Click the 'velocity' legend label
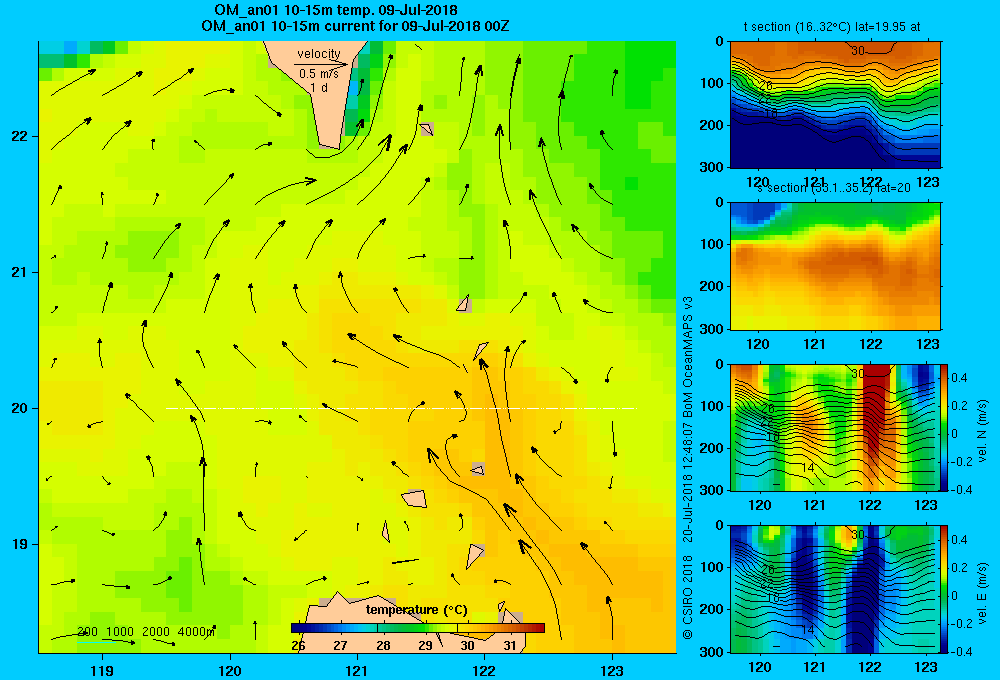 pos(319,54)
